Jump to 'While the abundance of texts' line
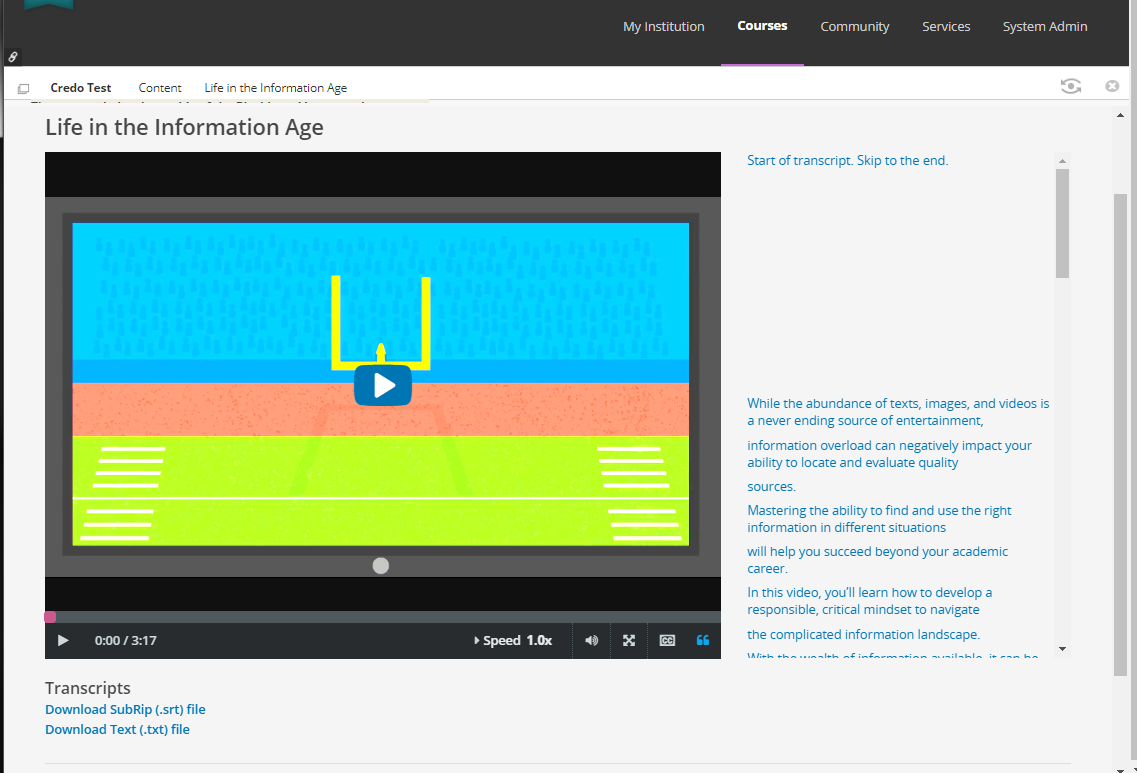This screenshot has width=1137, height=773. click(898, 412)
